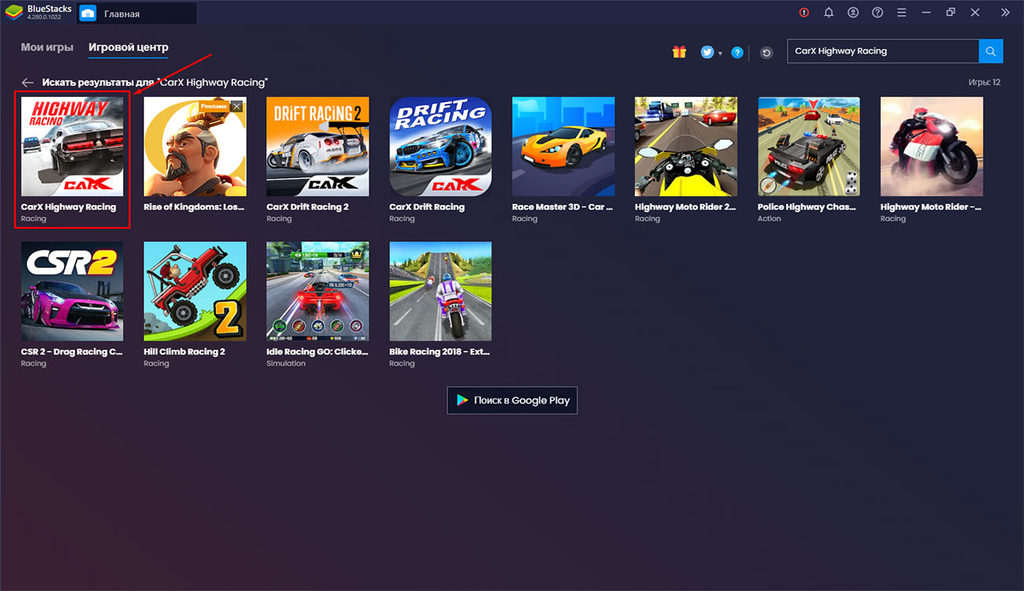
Task: Open the blue help question mark icon
Action: click(x=737, y=53)
